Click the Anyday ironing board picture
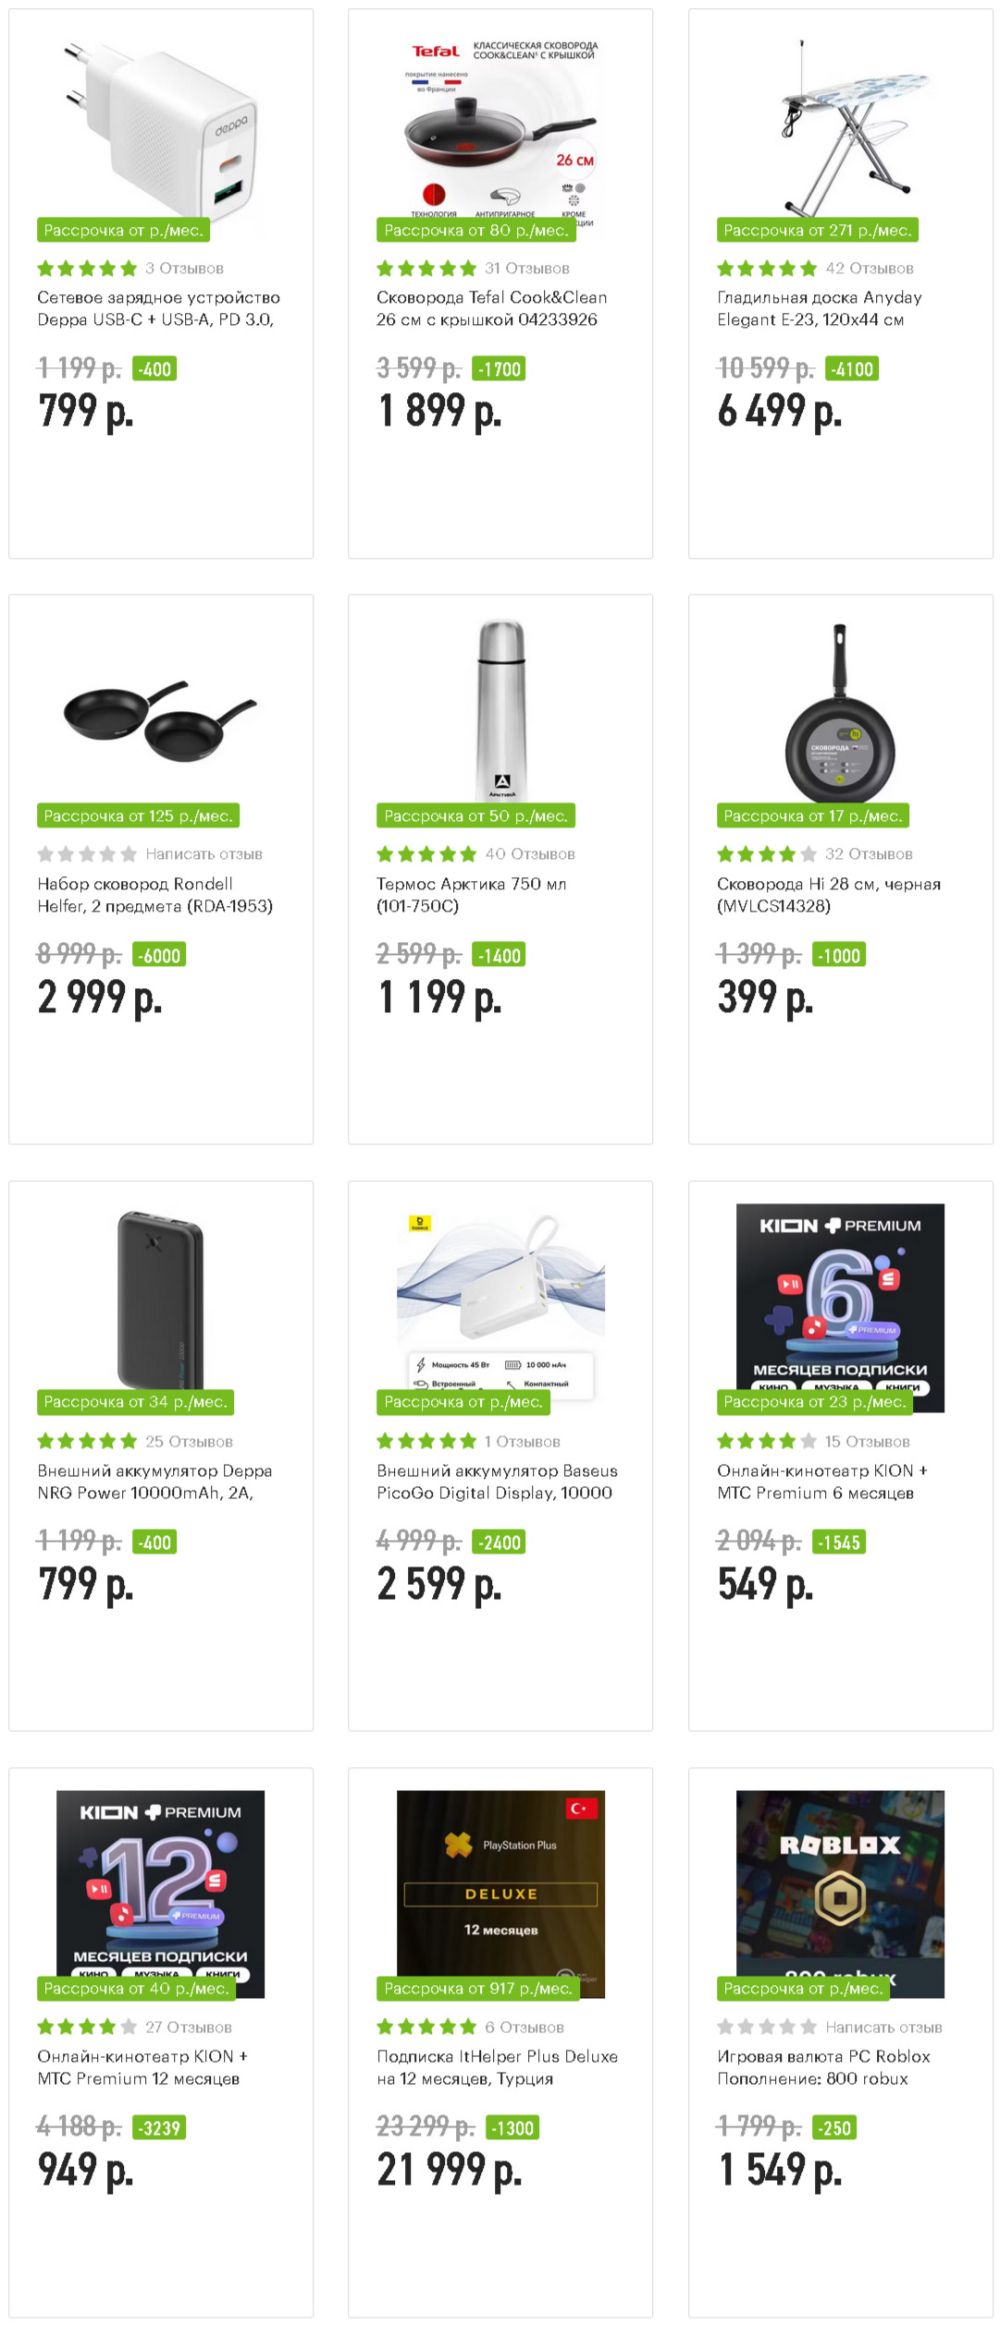1000x2326 pixels. click(x=840, y=127)
